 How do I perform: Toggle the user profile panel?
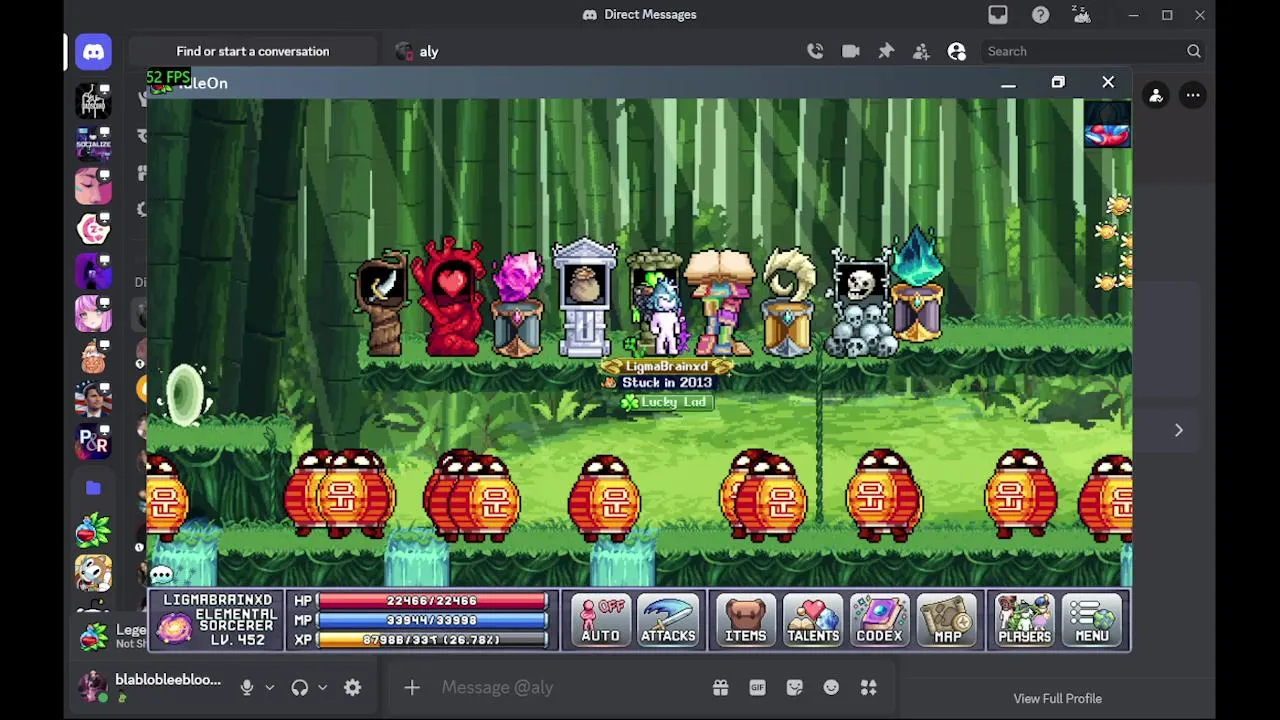coord(957,51)
